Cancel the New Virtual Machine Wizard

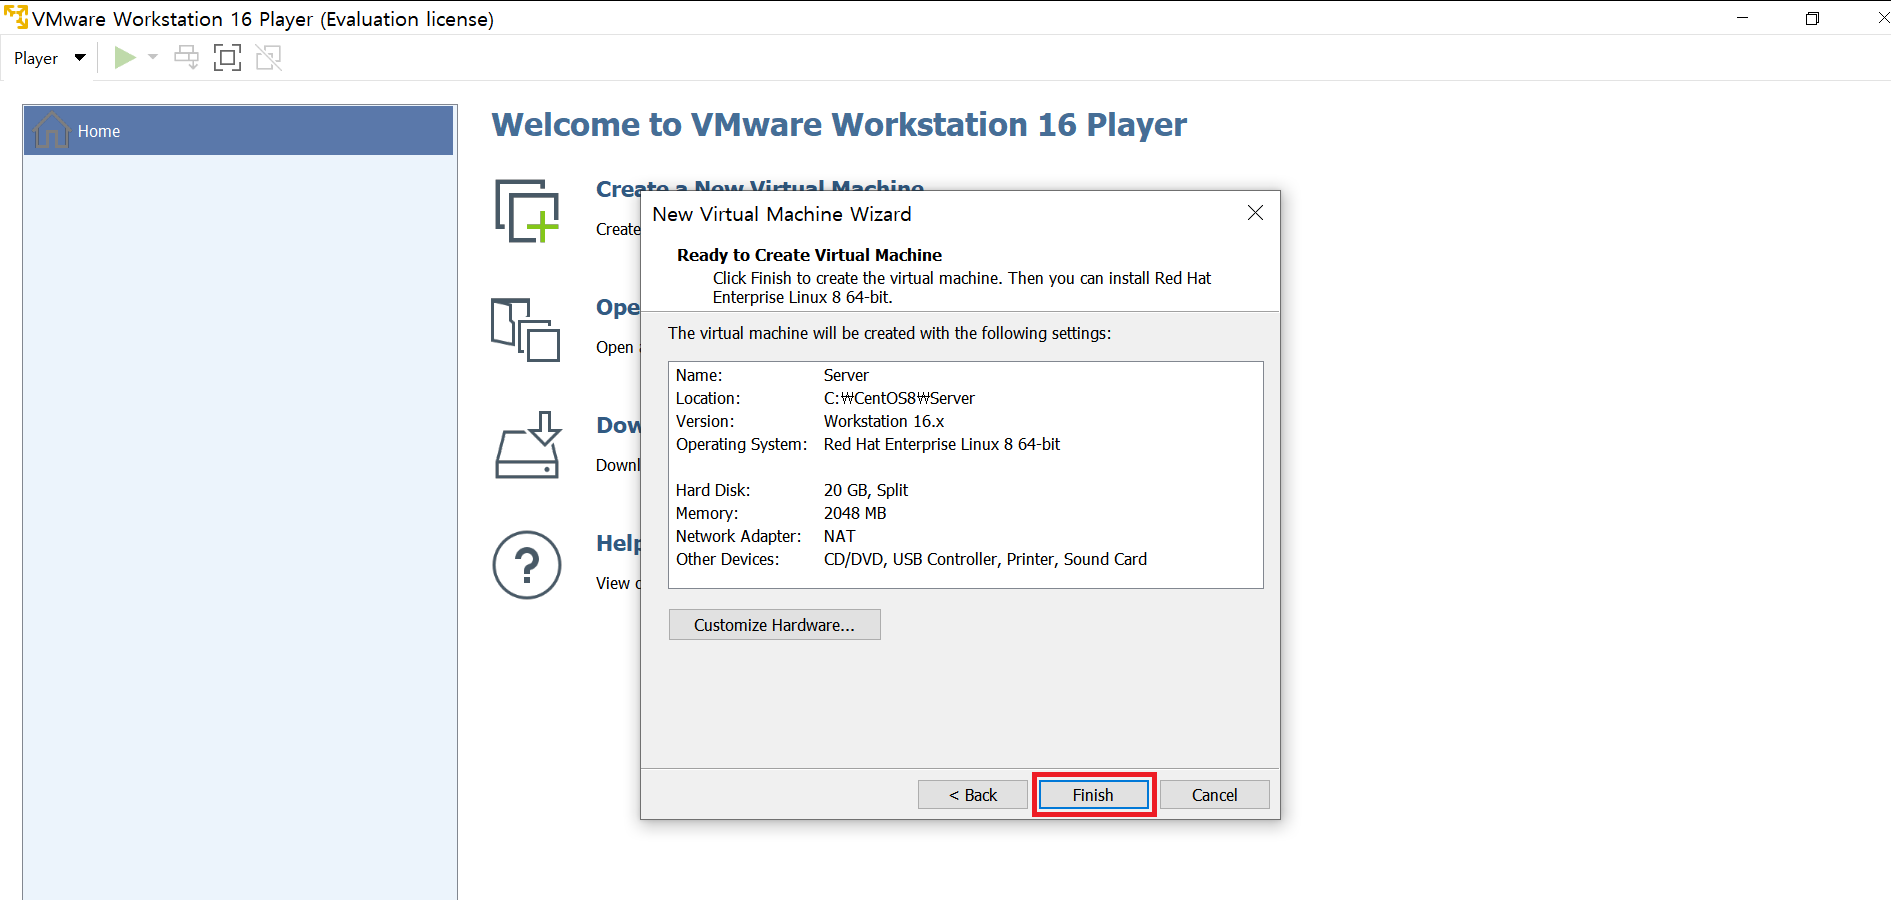1215,795
